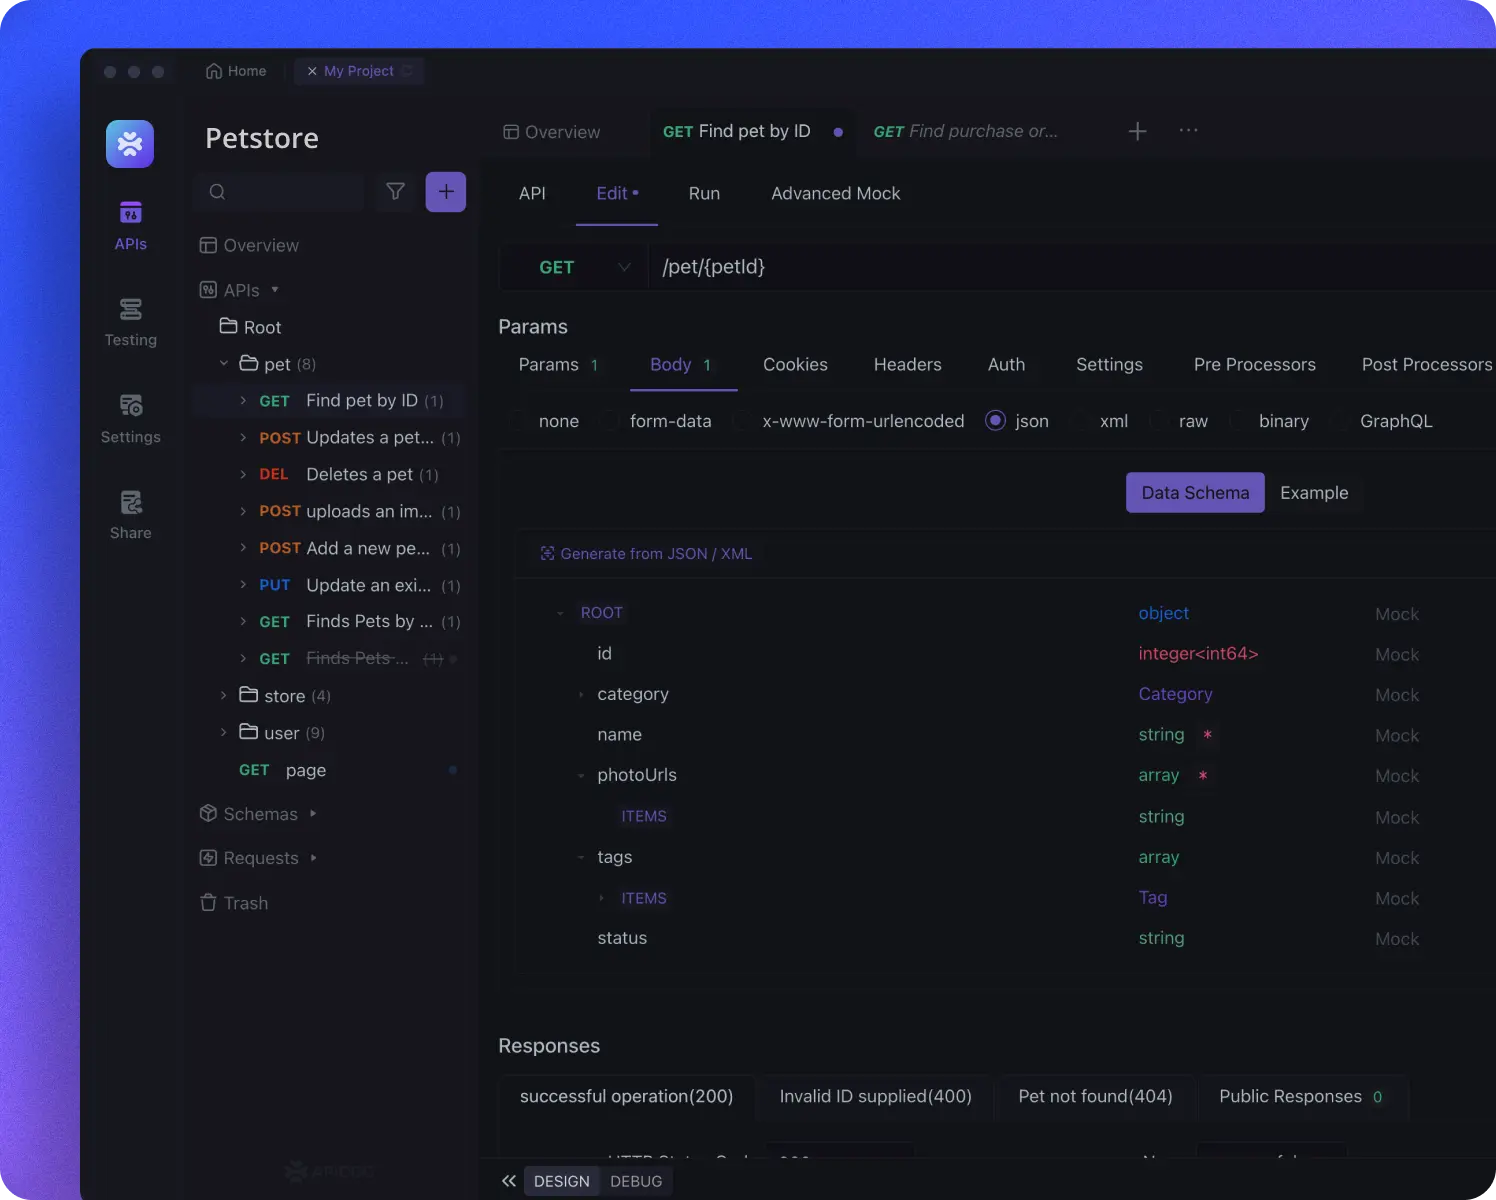Viewport: 1496px width, 1200px height.
Task: Open Overview in the sidebar tree
Action: coord(250,245)
